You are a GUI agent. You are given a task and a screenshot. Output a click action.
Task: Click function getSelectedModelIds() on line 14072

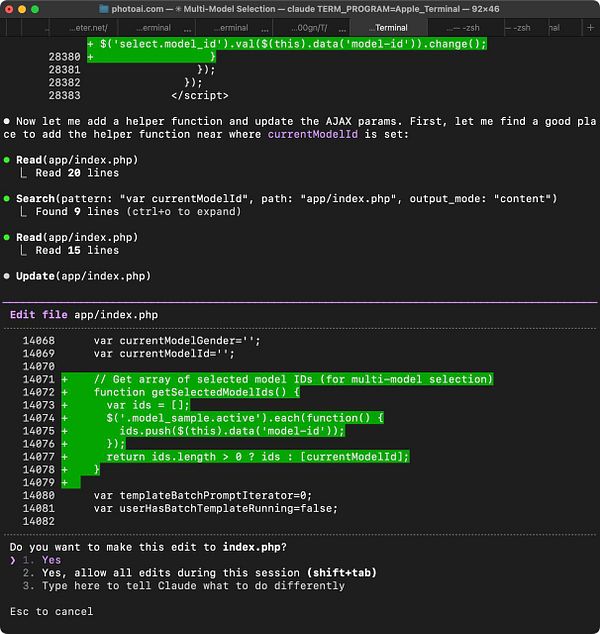[x=196, y=392]
